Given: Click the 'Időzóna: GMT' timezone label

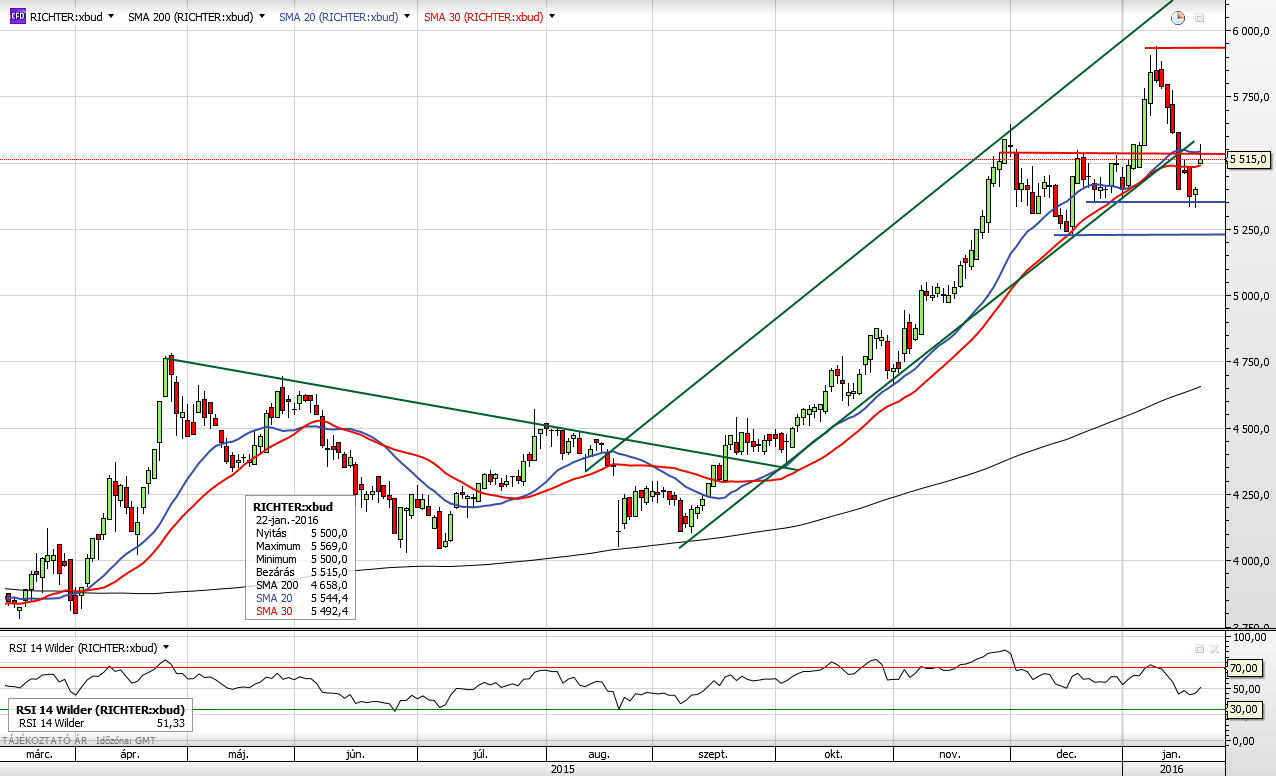Looking at the screenshot, I should pos(126,741).
